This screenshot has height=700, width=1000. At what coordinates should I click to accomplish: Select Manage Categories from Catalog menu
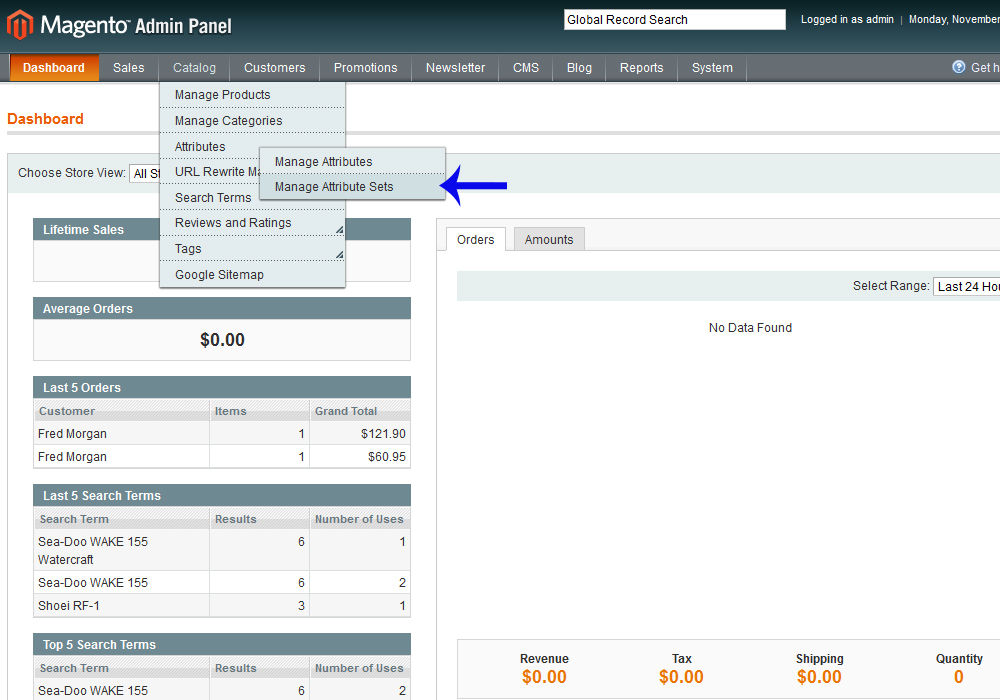[253, 120]
